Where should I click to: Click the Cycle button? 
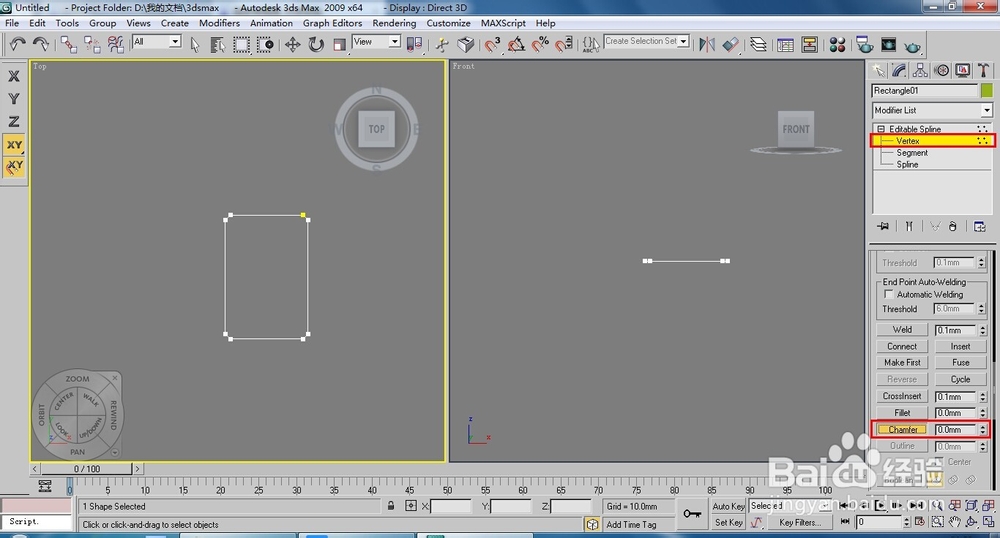[x=960, y=379]
